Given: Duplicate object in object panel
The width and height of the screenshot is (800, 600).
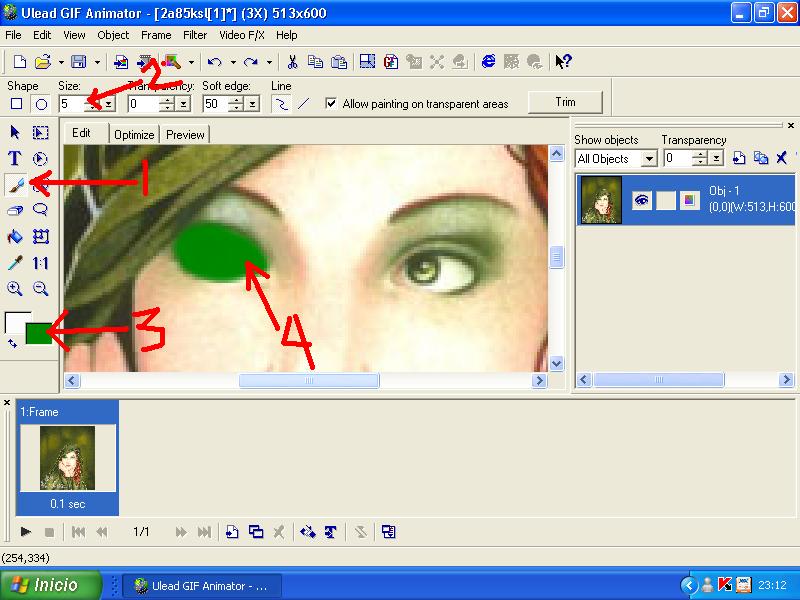Looking at the screenshot, I should pyautogui.click(x=761, y=158).
